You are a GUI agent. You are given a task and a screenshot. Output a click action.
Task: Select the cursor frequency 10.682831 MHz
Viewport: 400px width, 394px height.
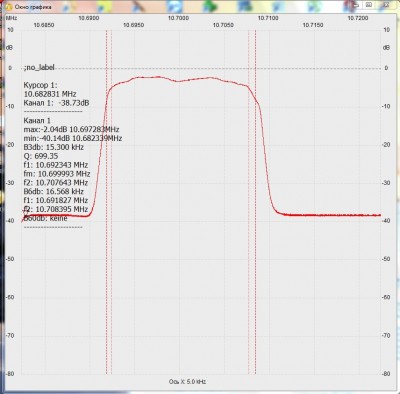click(50, 94)
